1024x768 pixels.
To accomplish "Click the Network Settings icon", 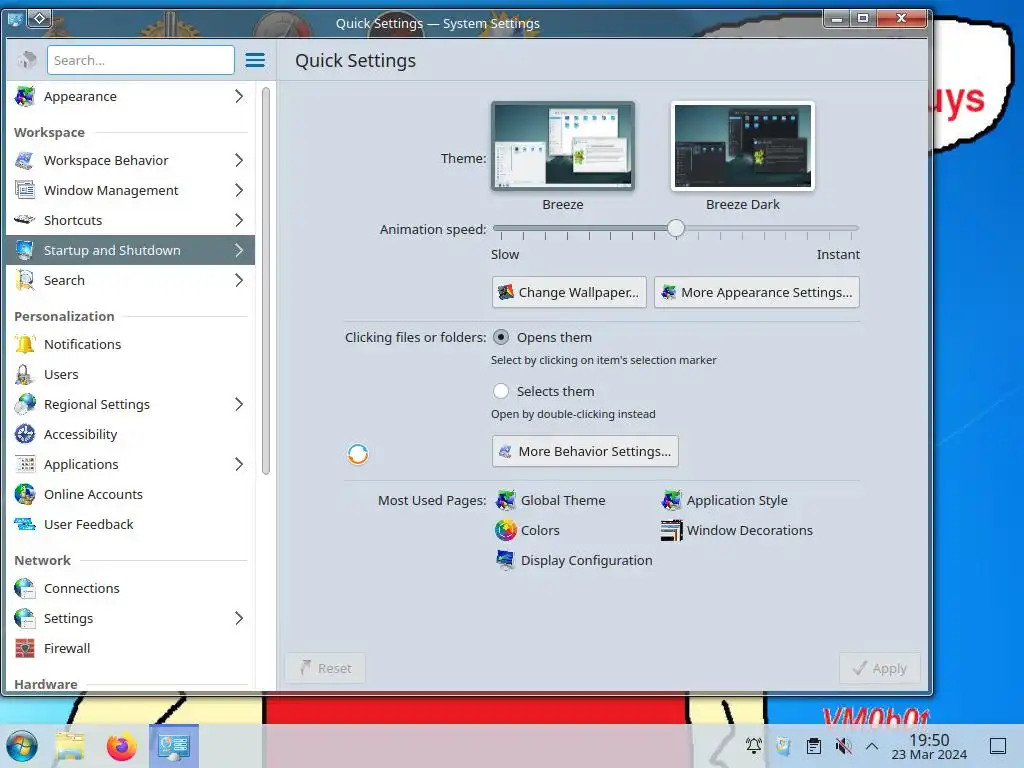I will [25, 618].
